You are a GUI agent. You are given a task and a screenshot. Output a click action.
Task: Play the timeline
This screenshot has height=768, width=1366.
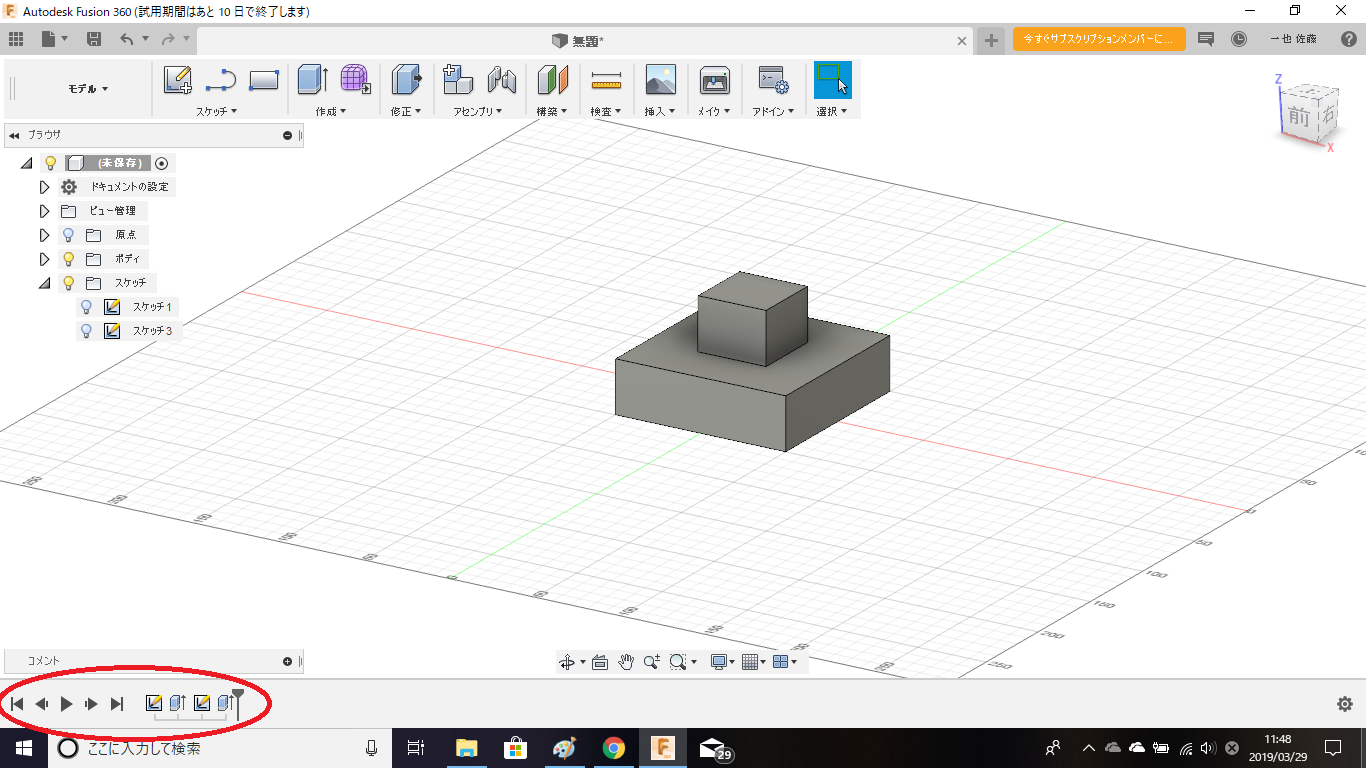tap(66, 704)
